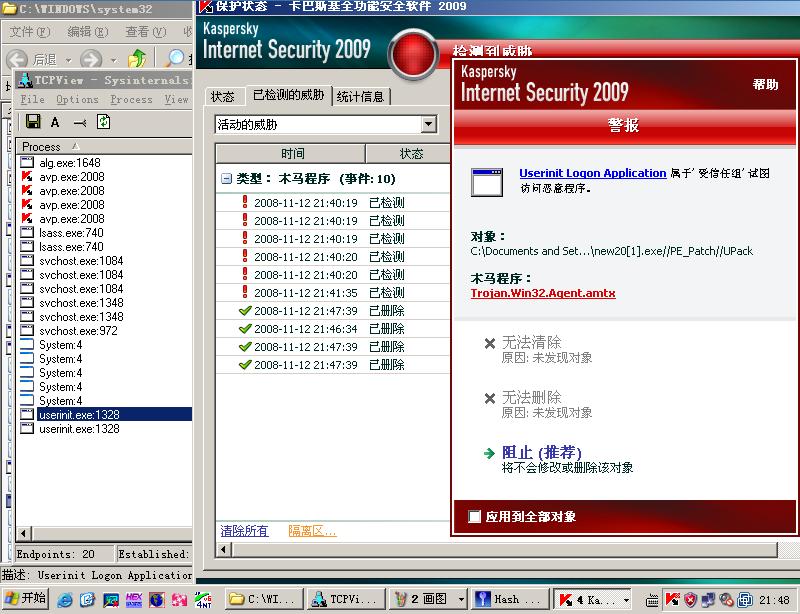Screen dimensions: 800x614
Task: Click the application window icon in the alert
Action: pyautogui.click(x=487, y=182)
